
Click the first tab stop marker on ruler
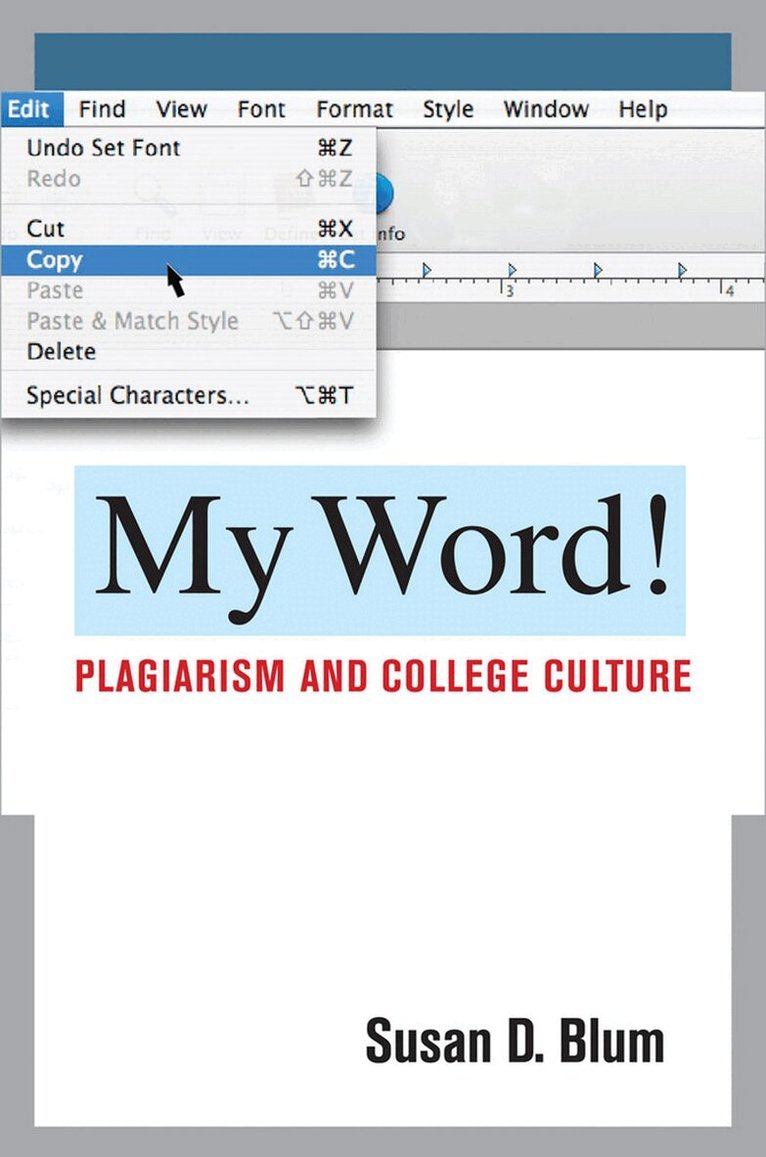427,270
